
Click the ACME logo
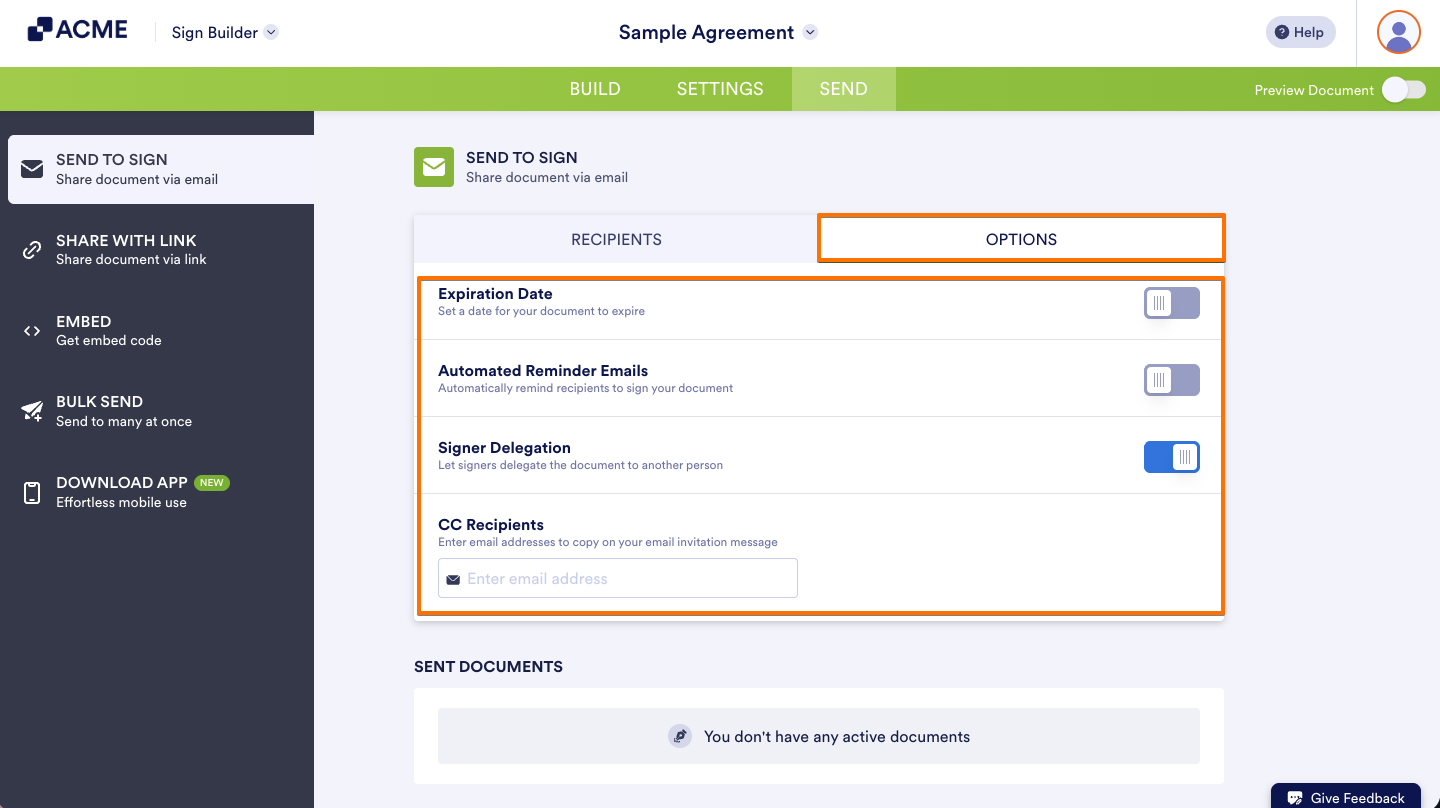(x=78, y=30)
